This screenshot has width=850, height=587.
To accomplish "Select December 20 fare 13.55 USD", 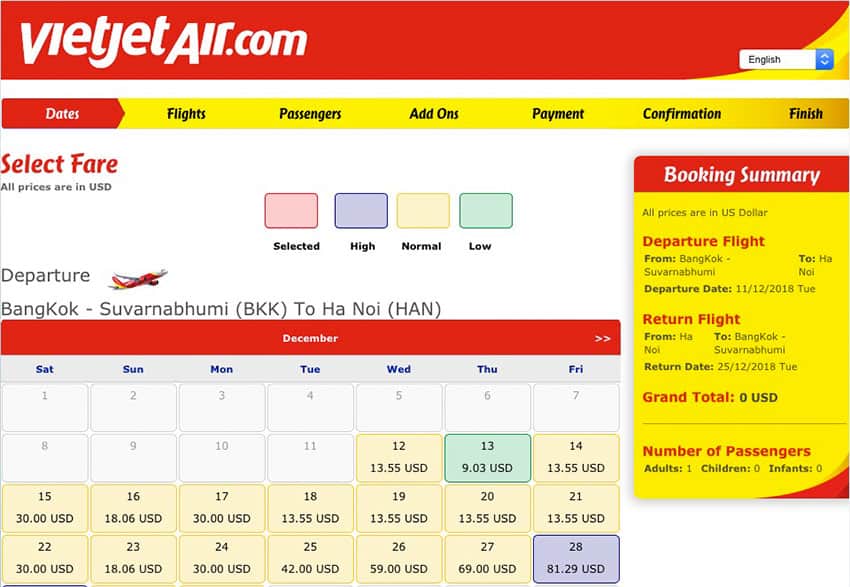I will point(487,508).
